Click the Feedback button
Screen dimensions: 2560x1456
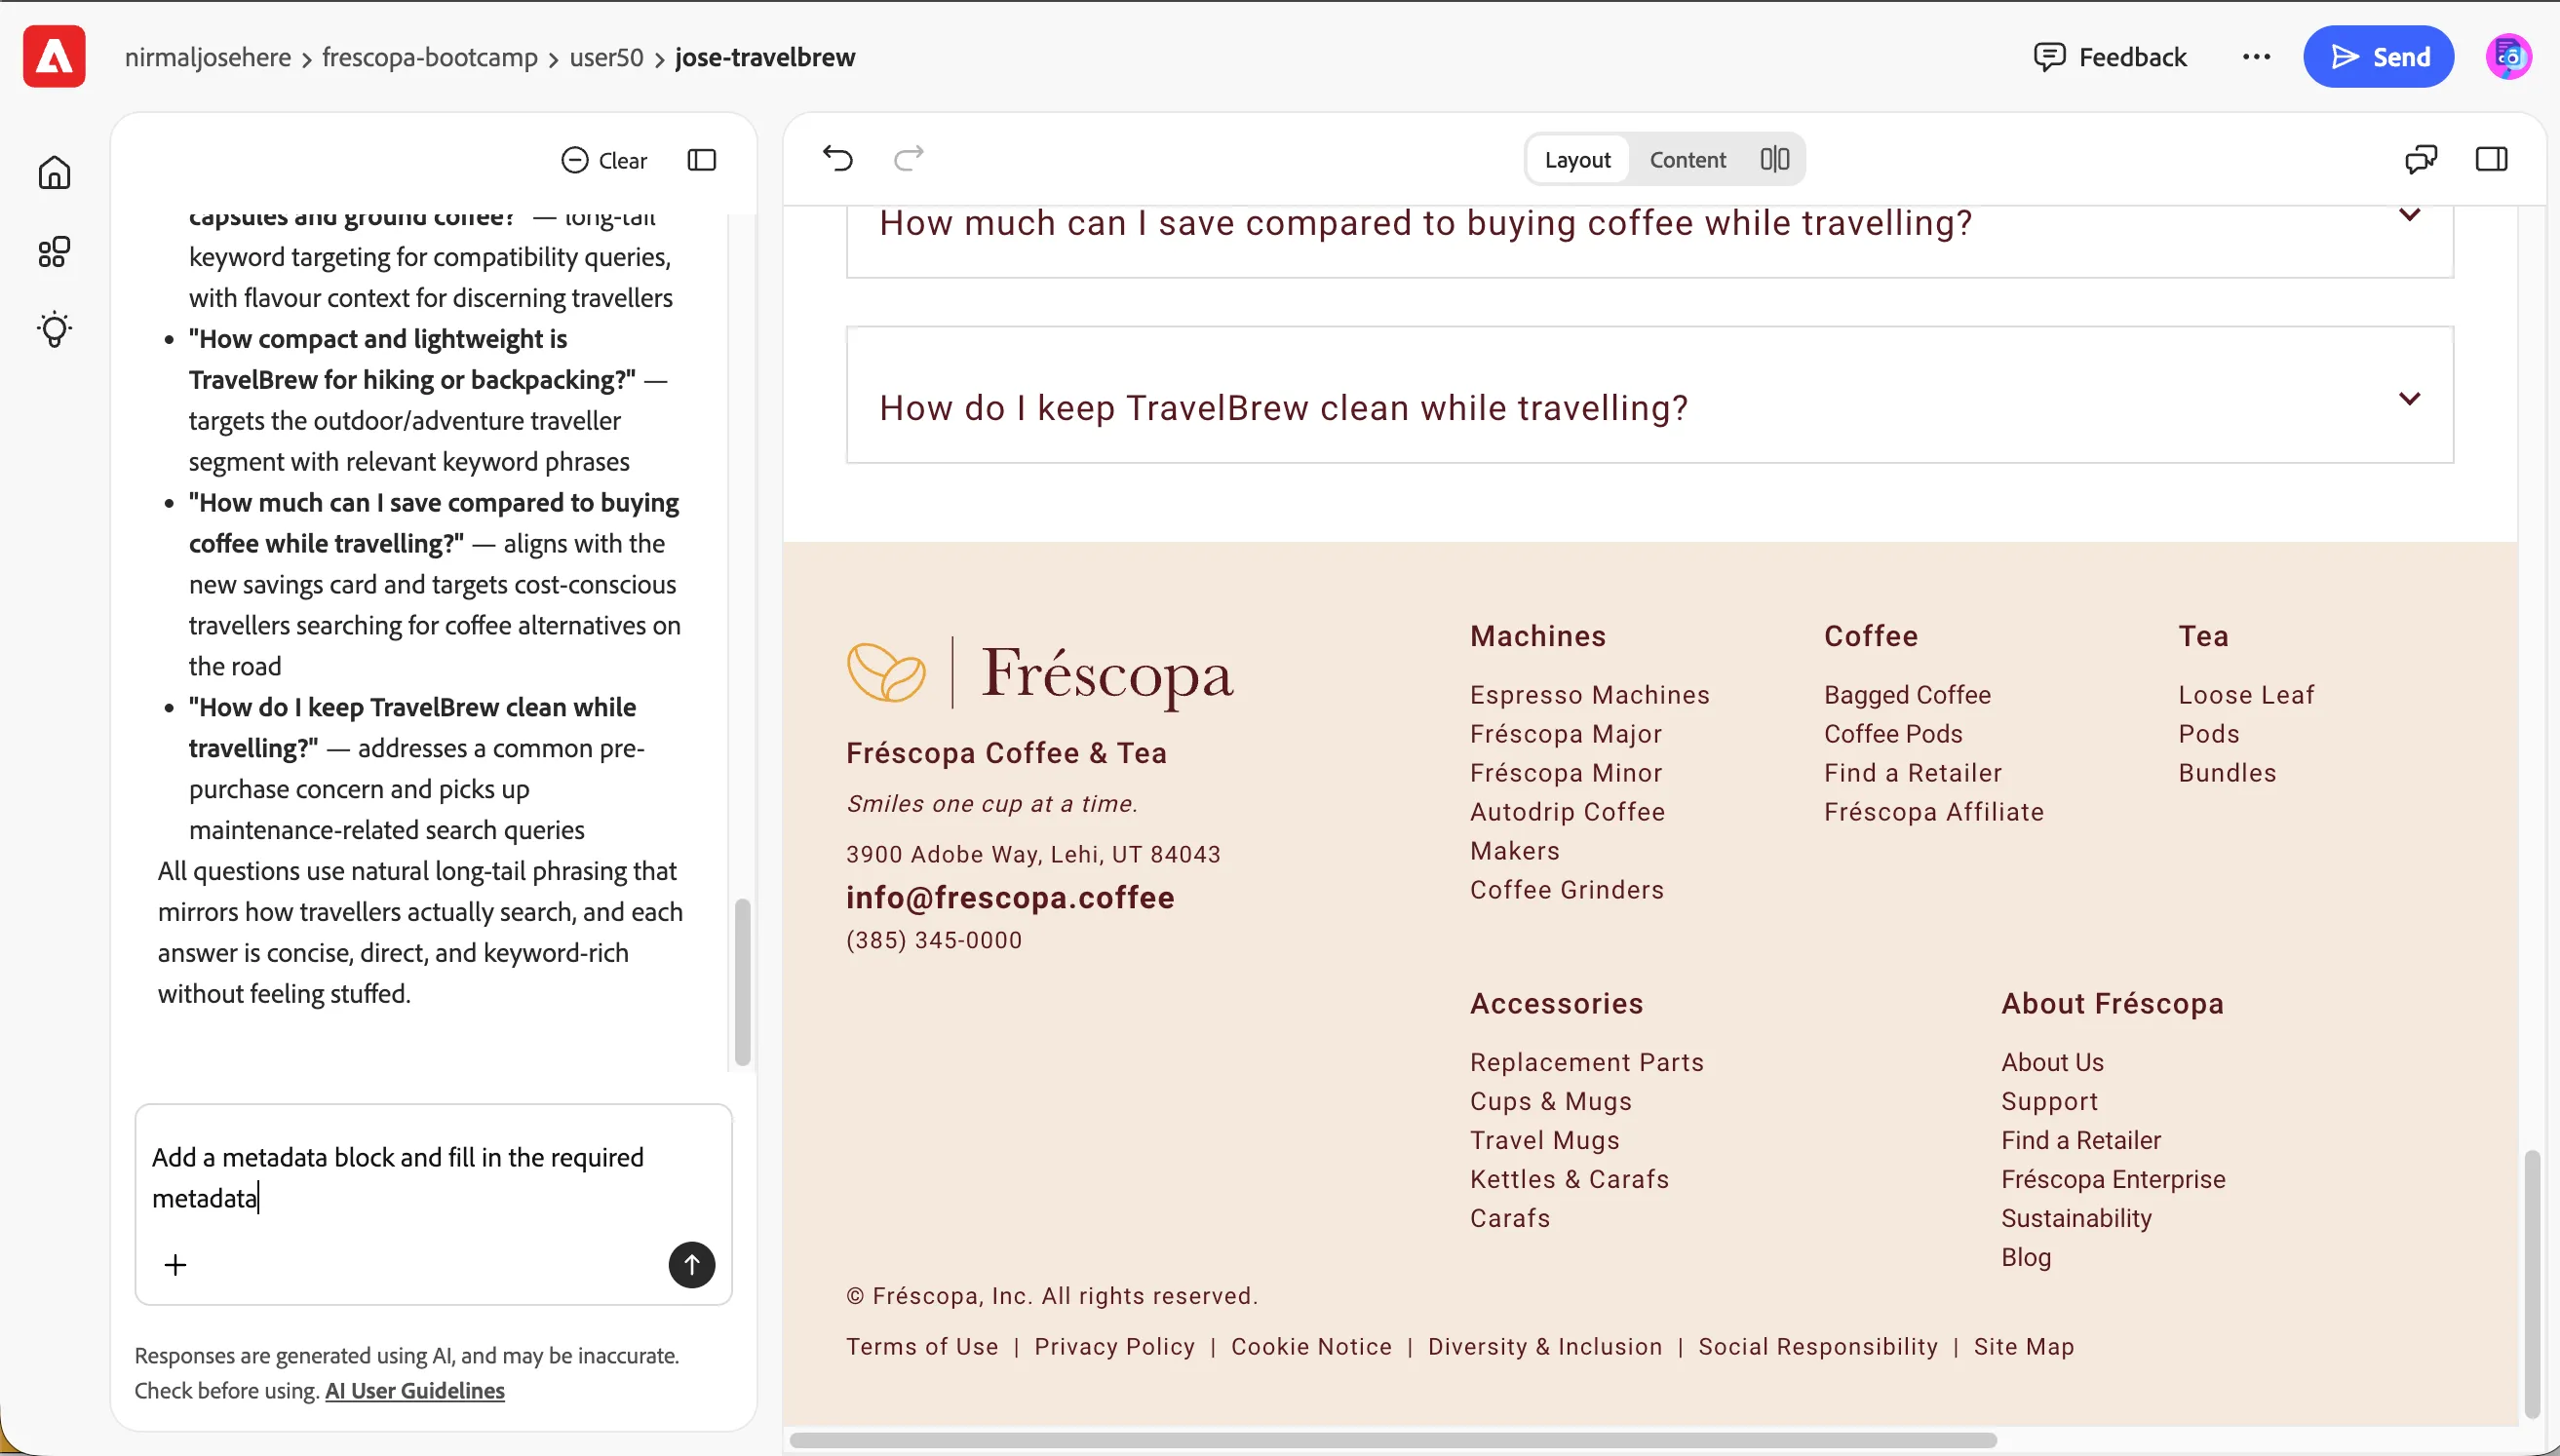coord(2110,57)
